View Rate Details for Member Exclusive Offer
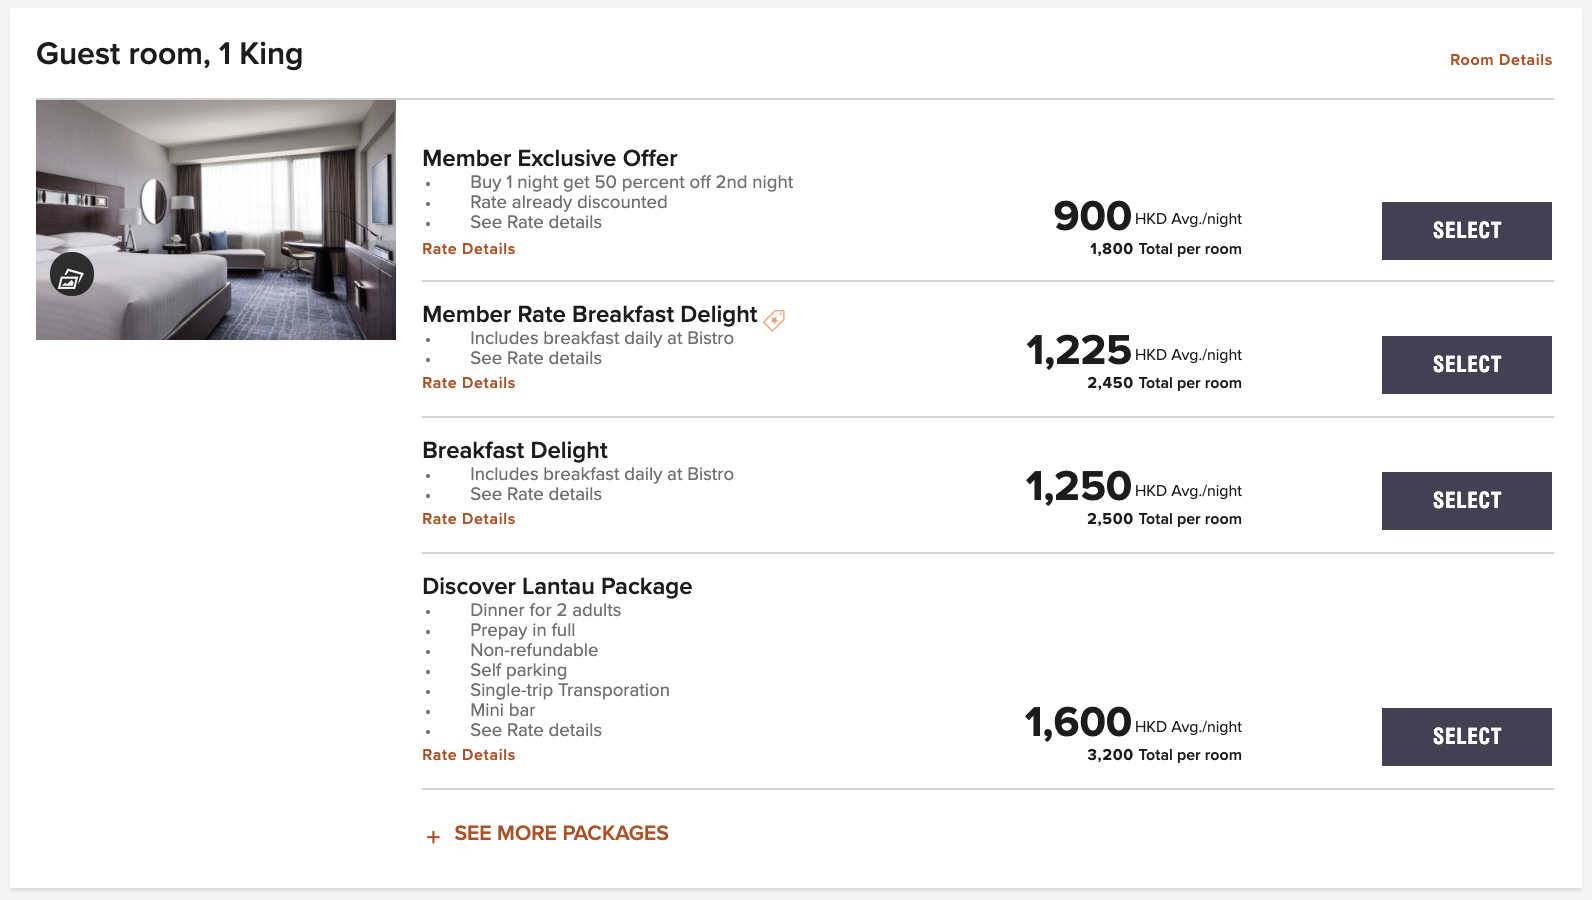Viewport: 1592px width, 900px height. point(469,249)
